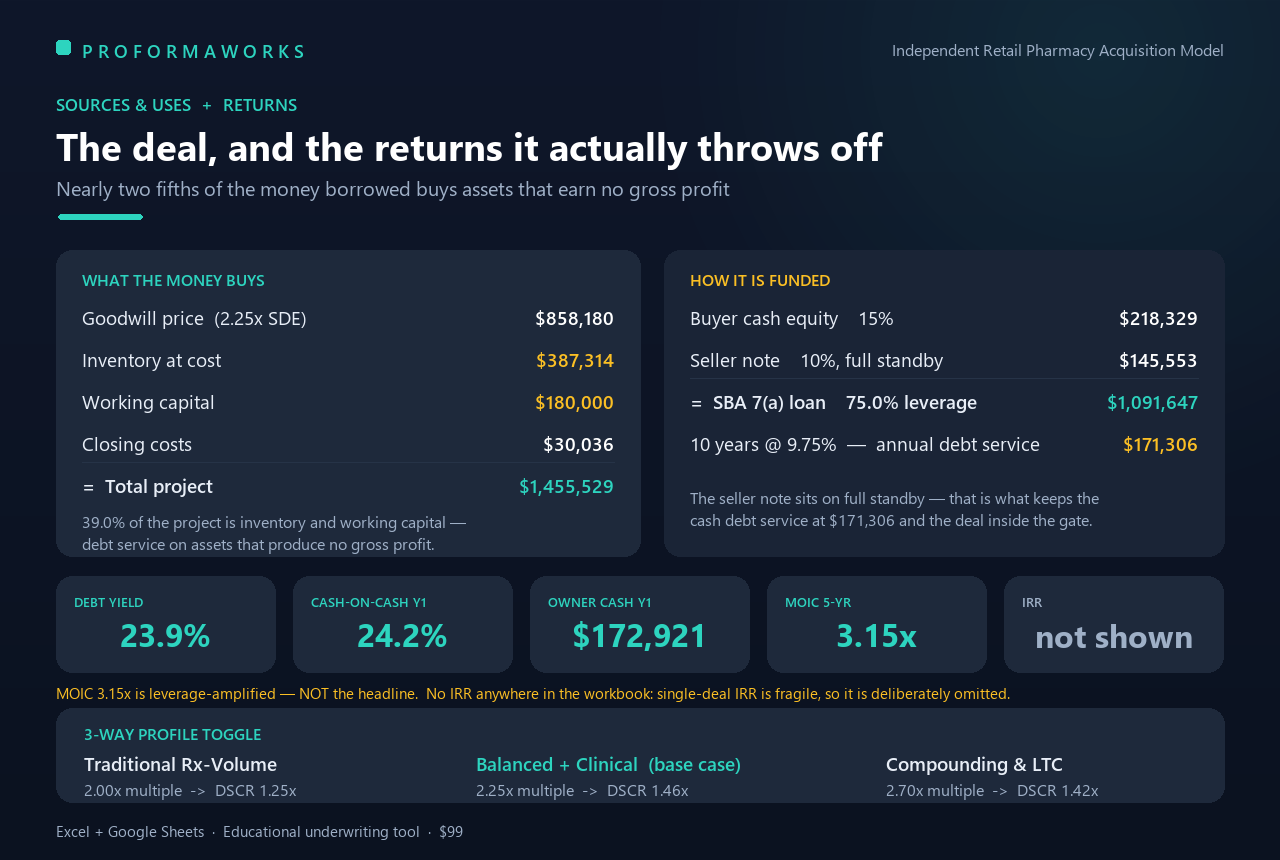Click the Goodwill price $858,180 value
Image resolution: width=1280 pixels, height=860 pixels.
pos(574,319)
